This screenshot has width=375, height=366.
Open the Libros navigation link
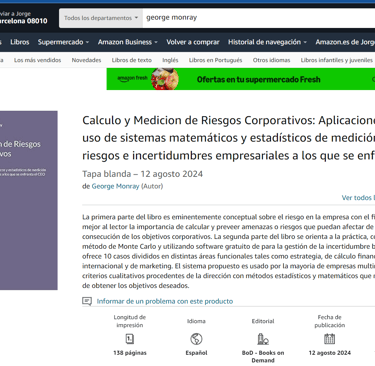[20, 42]
